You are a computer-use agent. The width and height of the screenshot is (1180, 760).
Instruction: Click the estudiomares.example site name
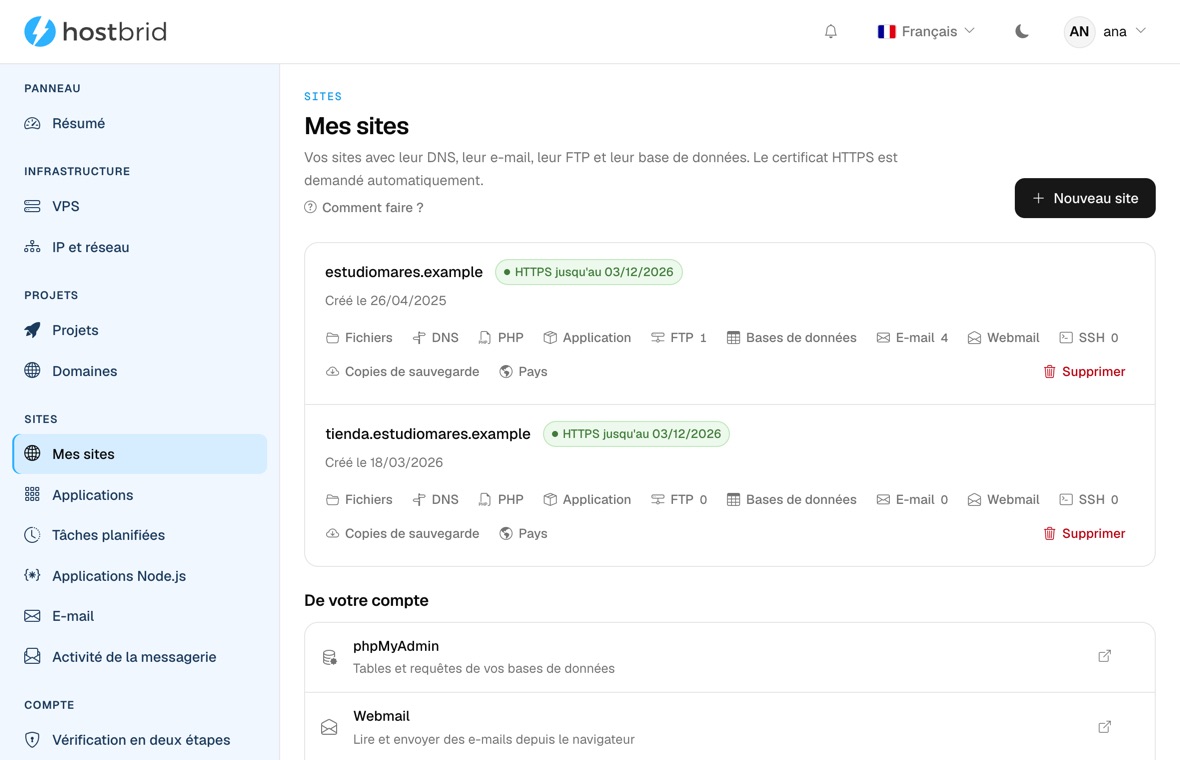tap(403, 272)
